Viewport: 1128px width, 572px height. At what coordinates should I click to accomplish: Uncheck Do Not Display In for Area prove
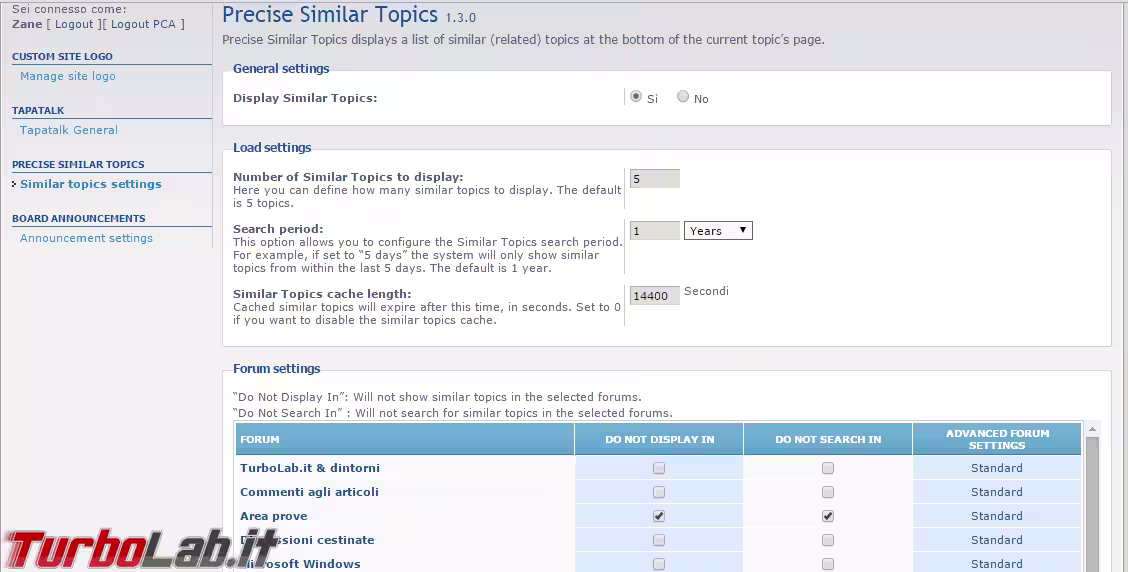(x=659, y=516)
